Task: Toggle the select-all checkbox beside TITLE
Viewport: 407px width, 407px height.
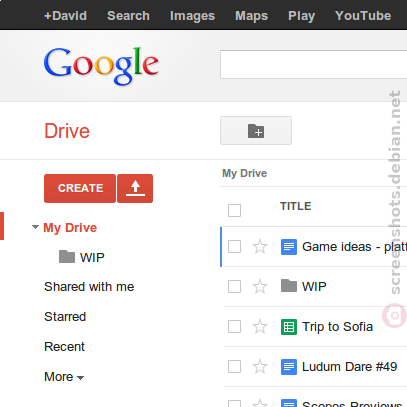Action: [x=234, y=210]
